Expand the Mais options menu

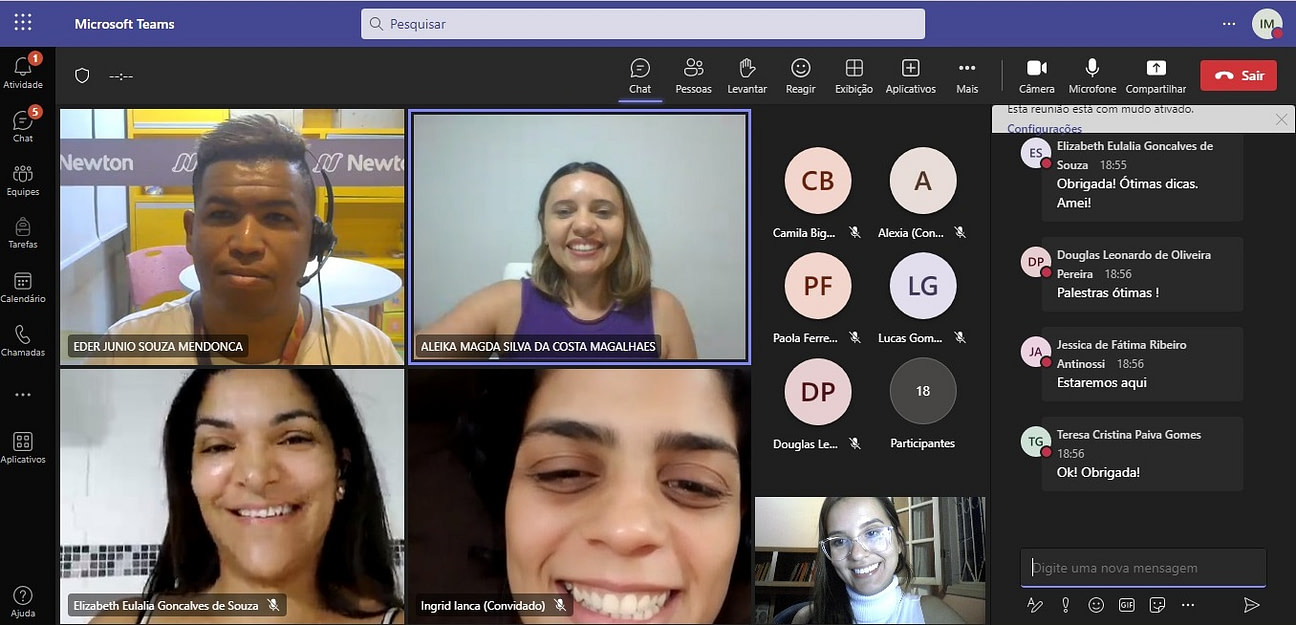pos(966,75)
